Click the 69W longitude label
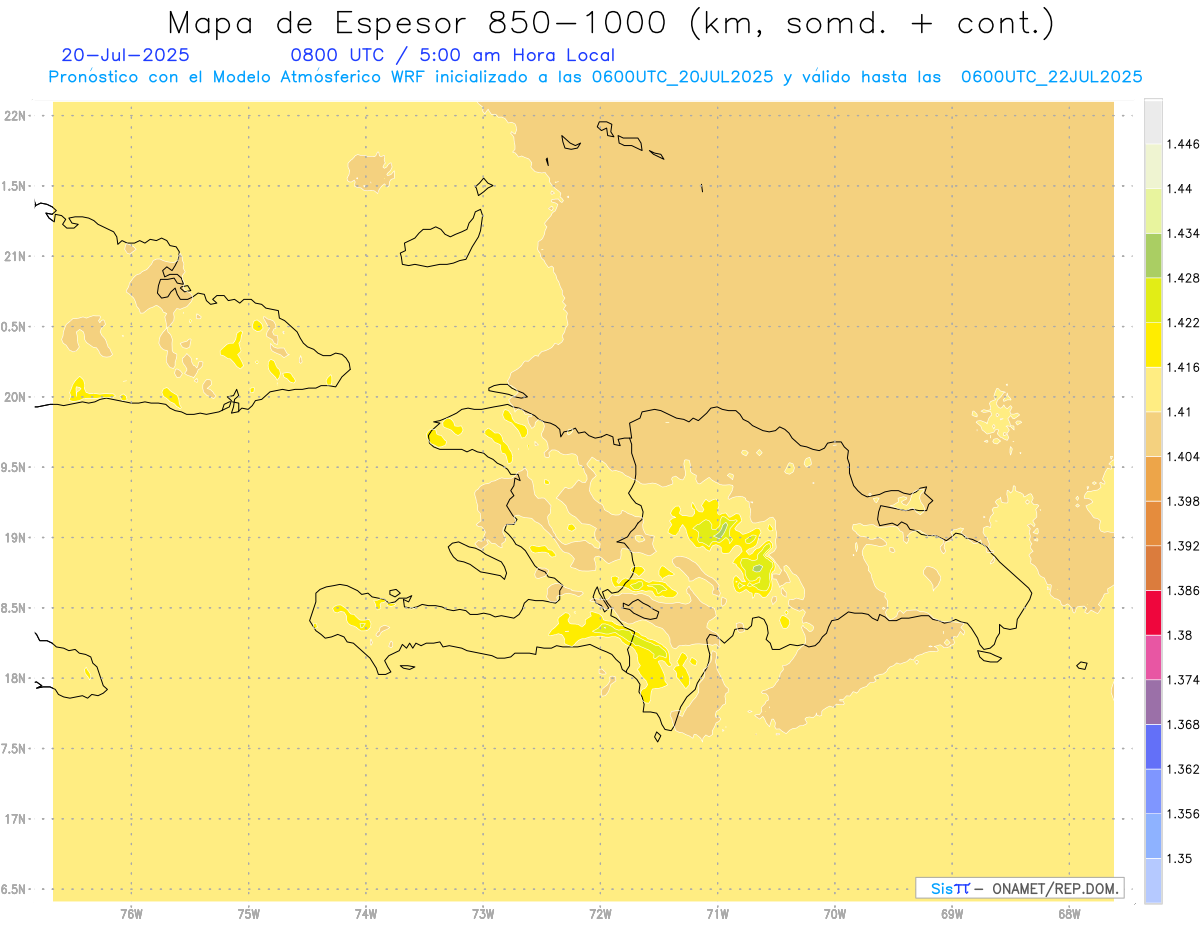The width and height of the screenshot is (1200, 927). point(952,913)
